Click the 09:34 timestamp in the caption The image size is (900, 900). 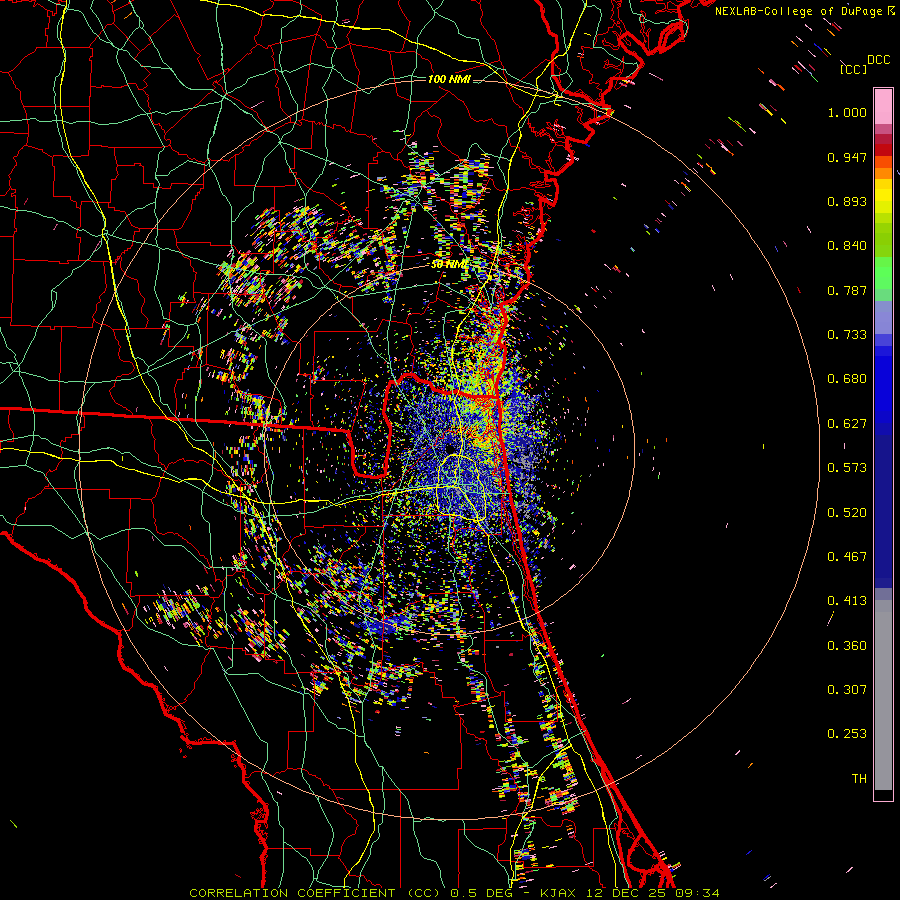(x=697, y=893)
